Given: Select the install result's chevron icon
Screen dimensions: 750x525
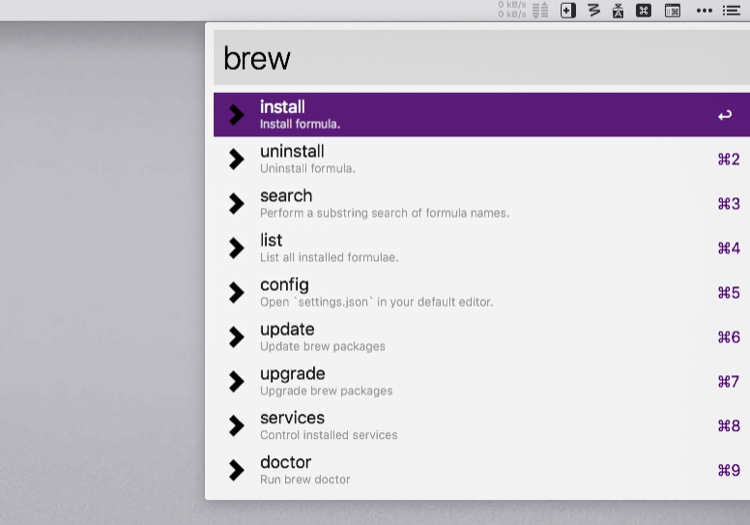Looking at the screenshot, I should click(236, 115).
